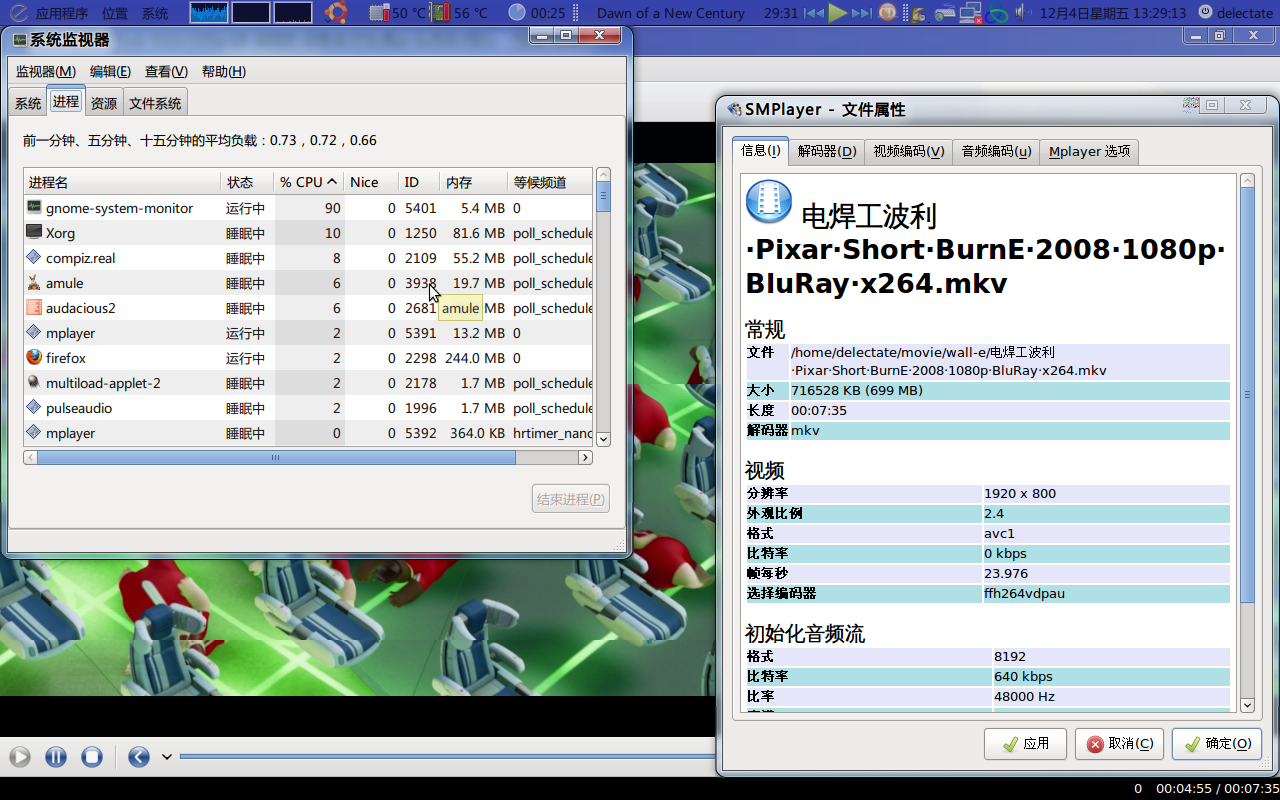Open volume speaker icon in panel
The width and height of the screenshot is (1280, 800).
tap(1022, 13)
